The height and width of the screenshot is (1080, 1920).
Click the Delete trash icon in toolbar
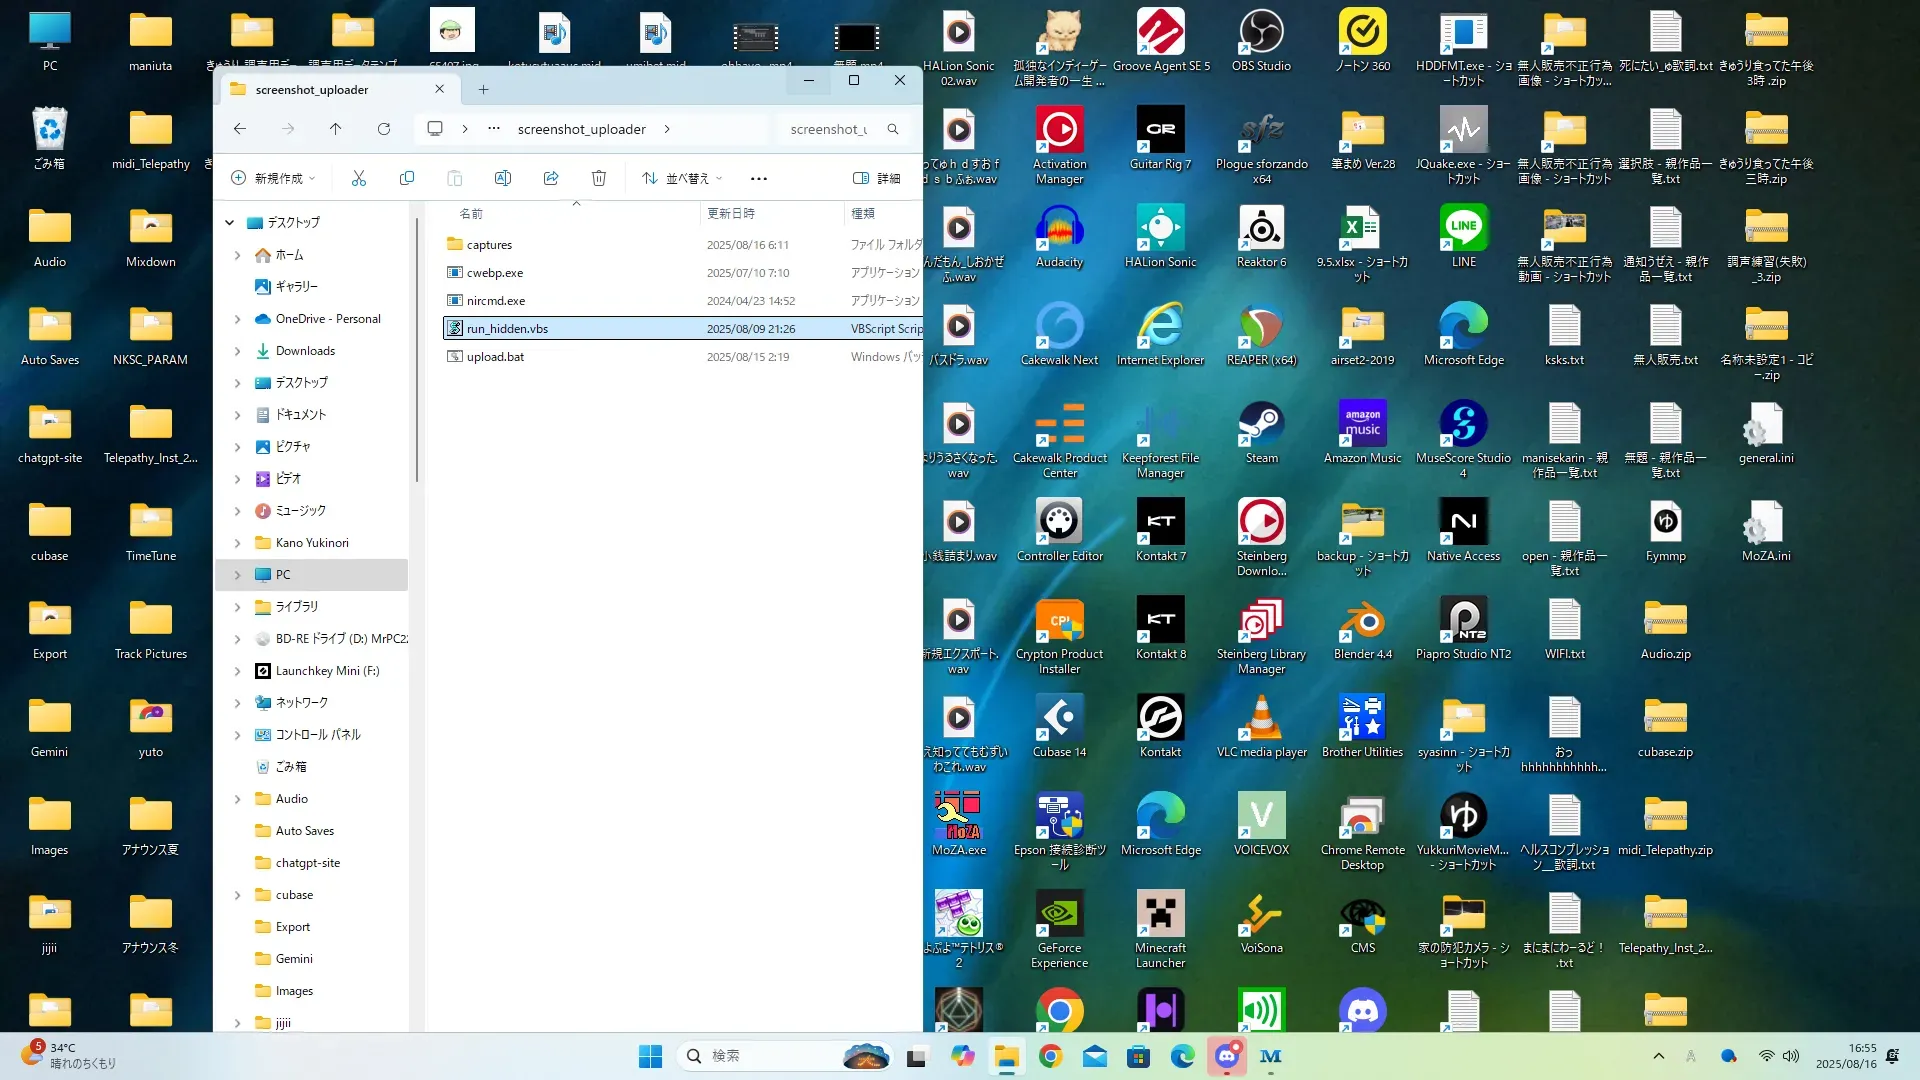click(599, 178)
